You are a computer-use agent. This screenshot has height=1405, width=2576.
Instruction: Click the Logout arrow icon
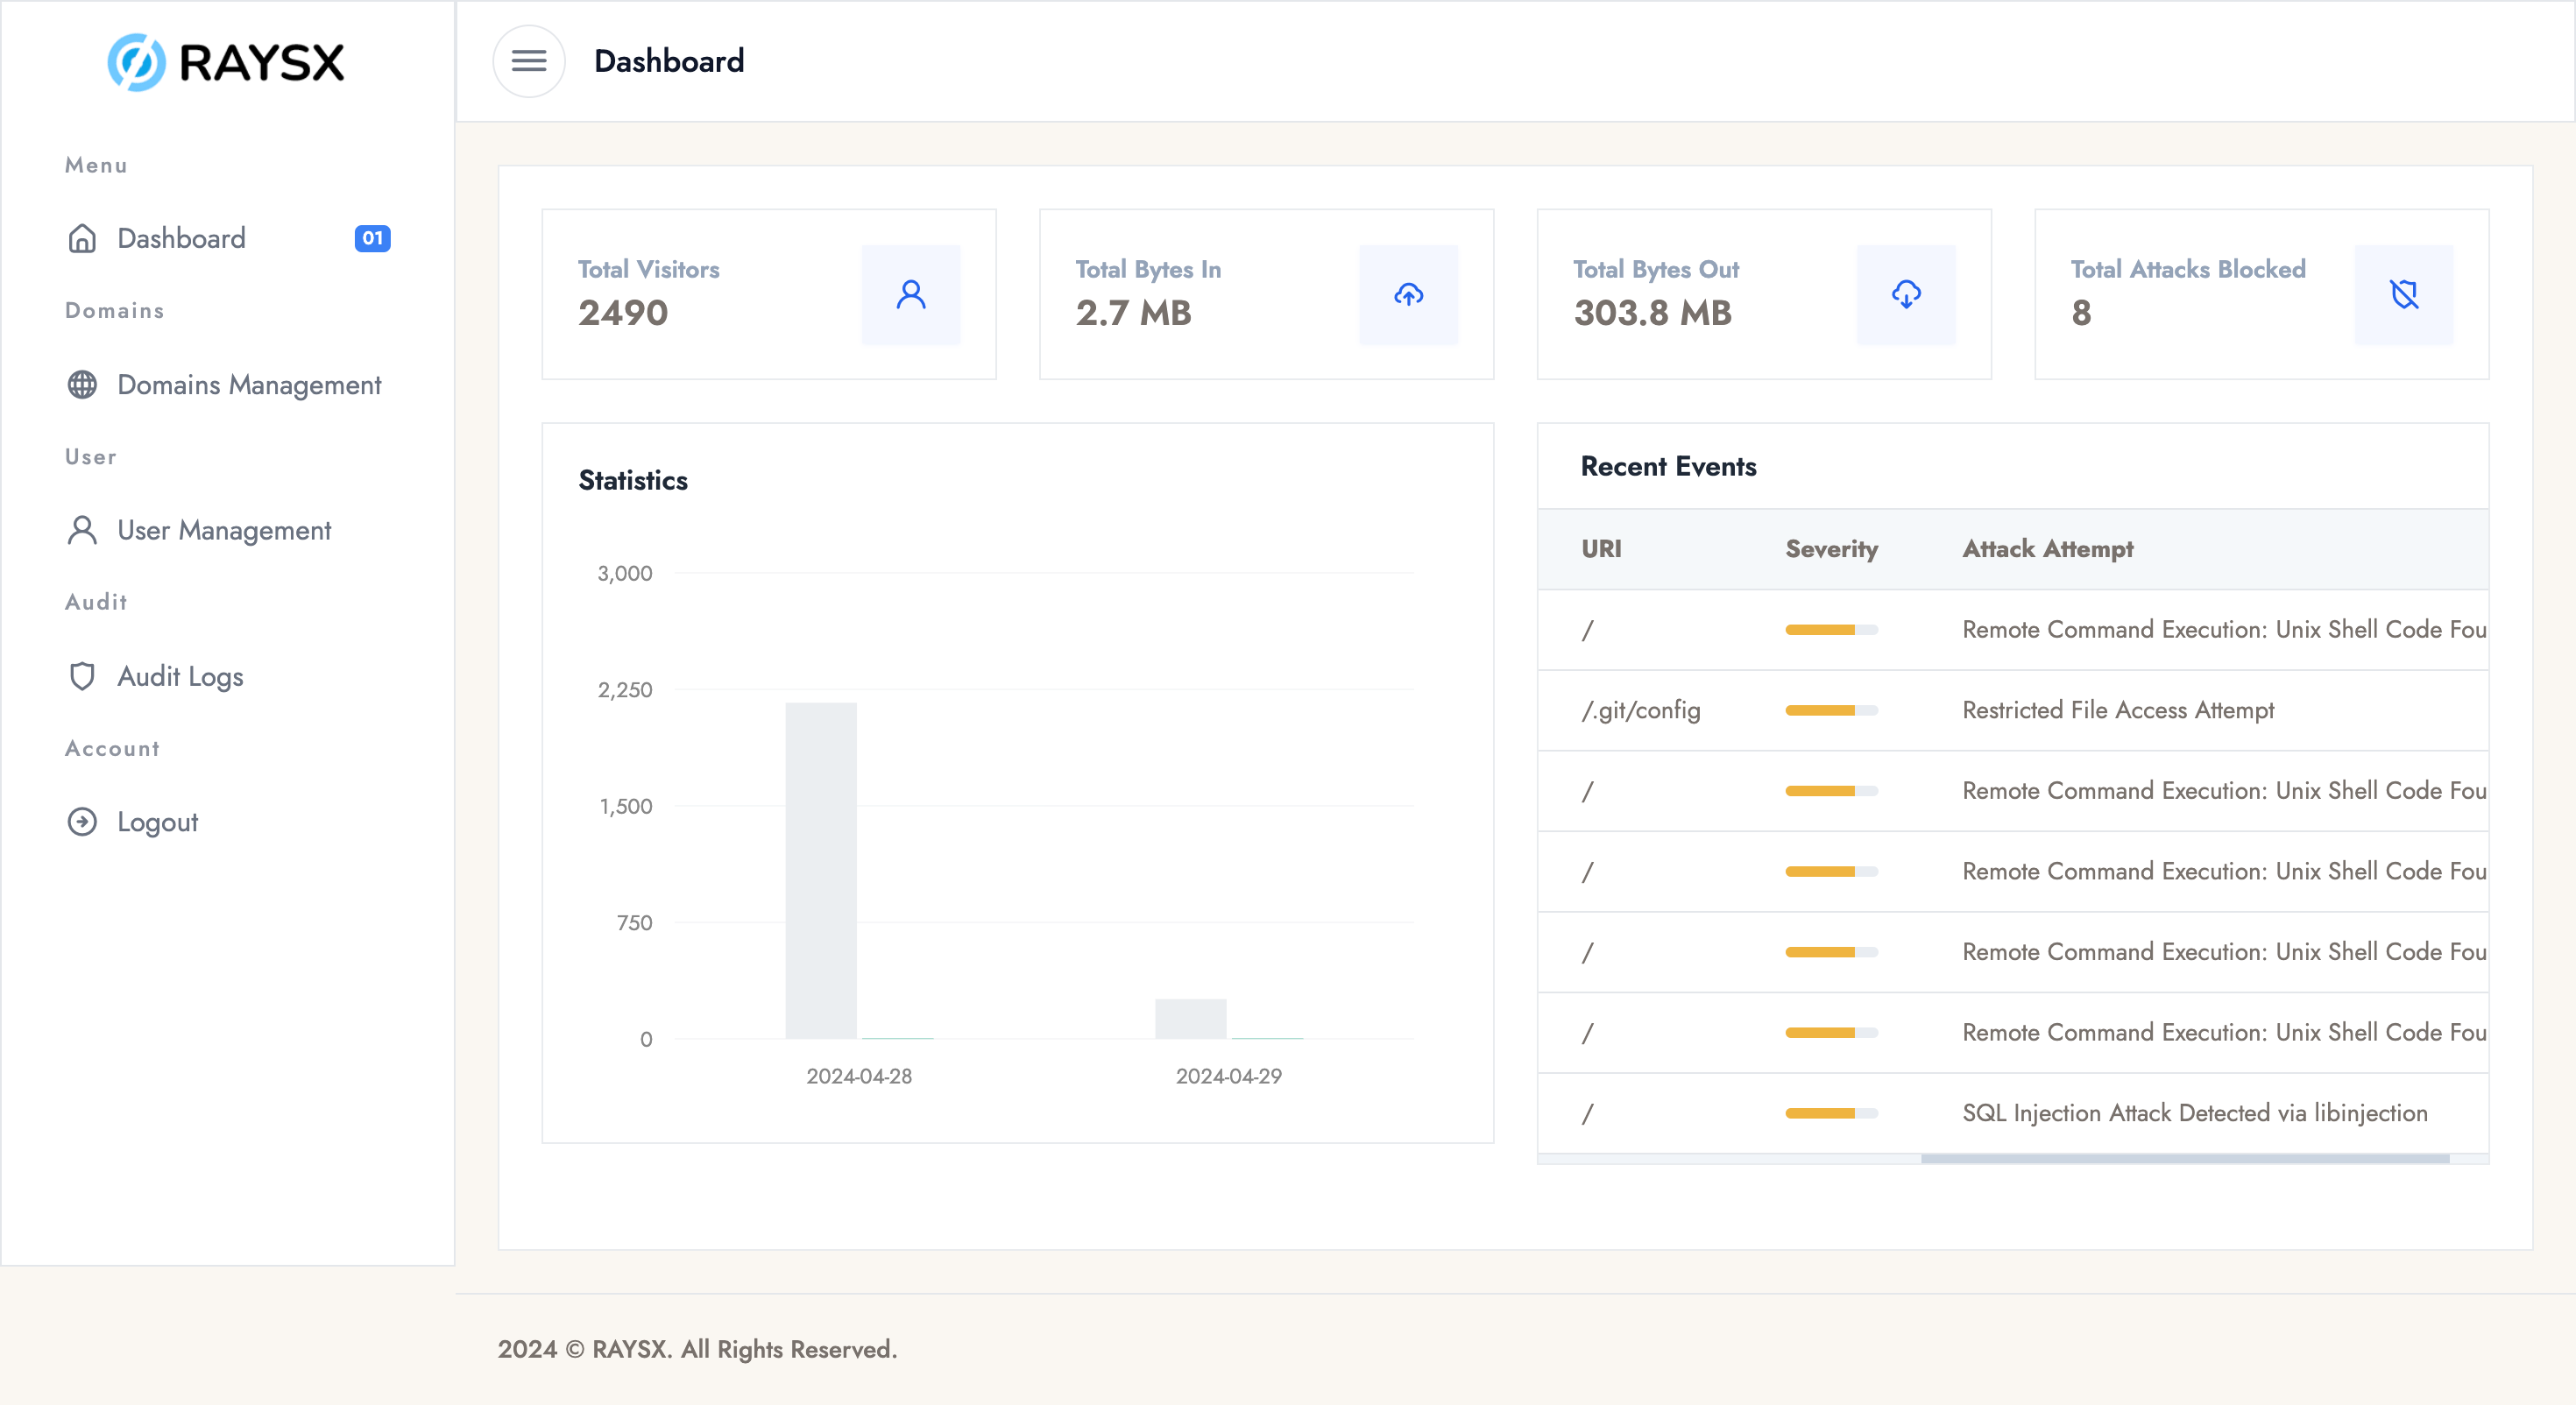82,822
